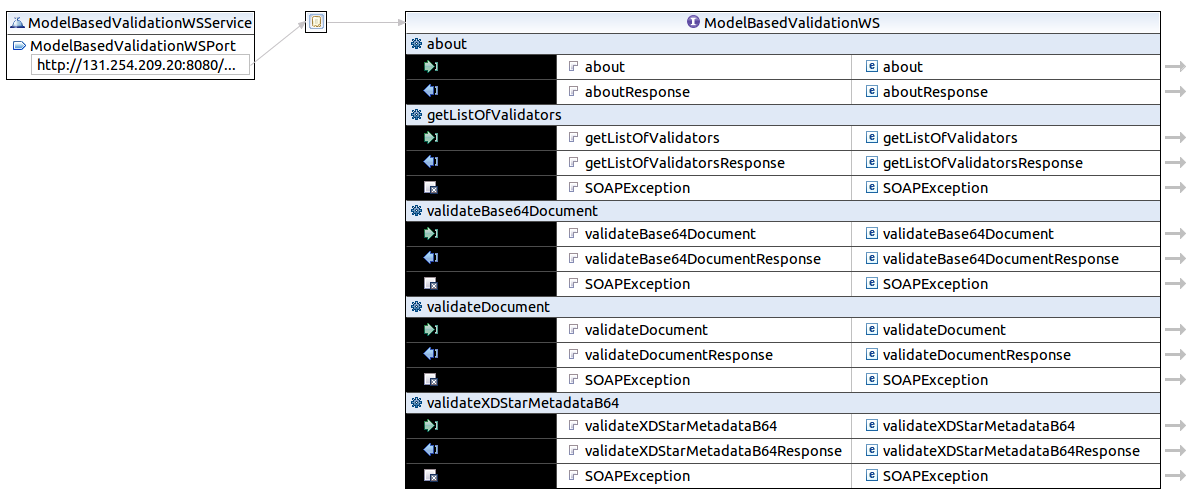Open the arrow right of validateDocumentResponse element
Screen dimensions: 1198x494
pyautogui.click(x=1175, y=355)
